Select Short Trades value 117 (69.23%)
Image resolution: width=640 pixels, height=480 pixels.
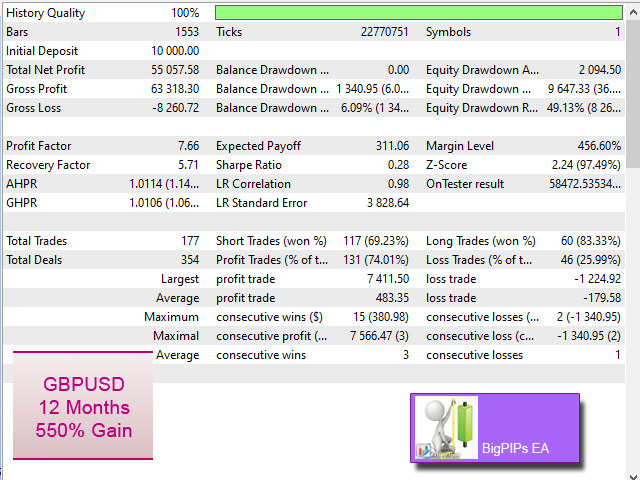click(376, 241)
